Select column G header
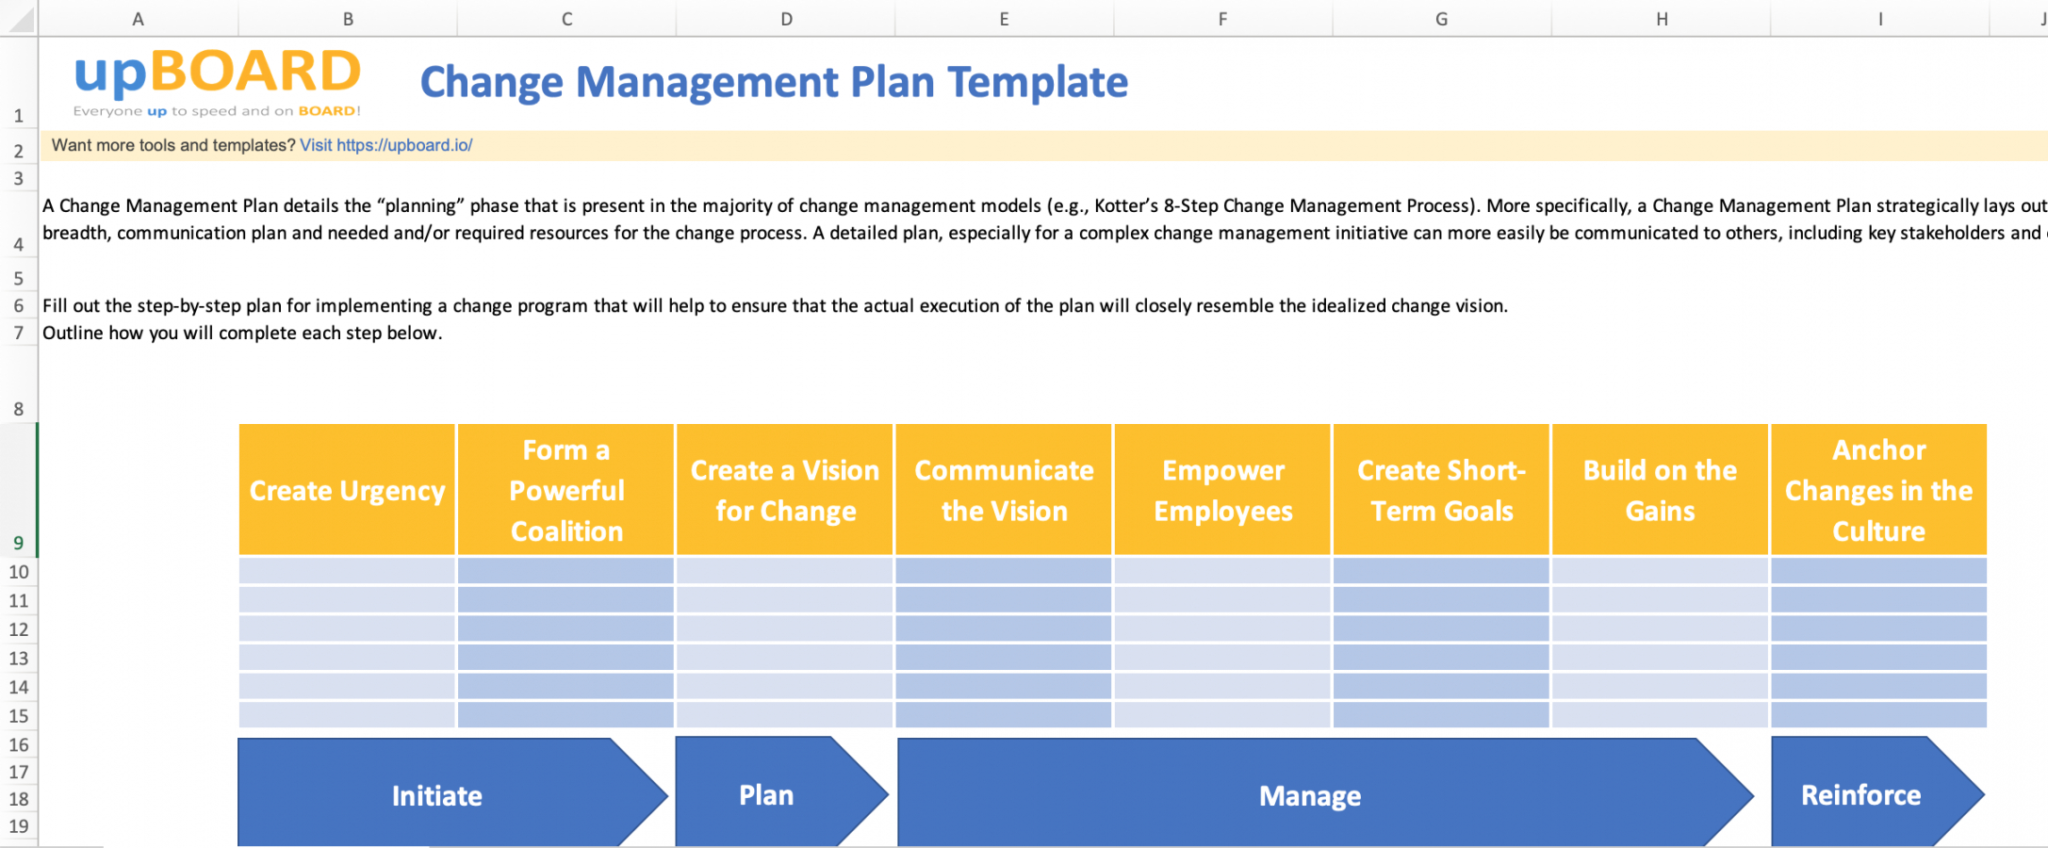The width and height of the screenshot is (2048, 848). [1441, 19]
